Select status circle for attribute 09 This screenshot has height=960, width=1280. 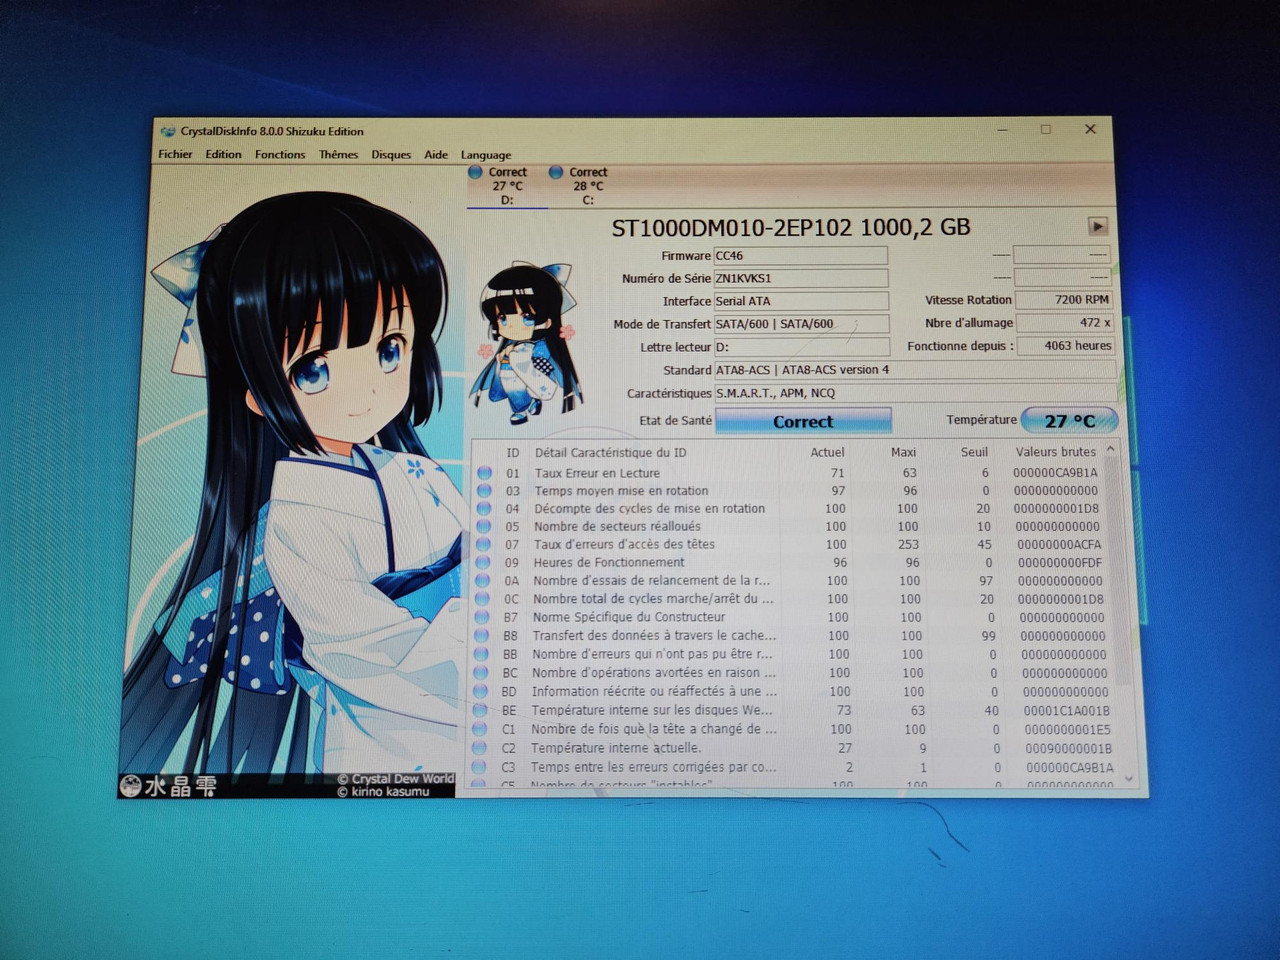[x=483, y=563]
